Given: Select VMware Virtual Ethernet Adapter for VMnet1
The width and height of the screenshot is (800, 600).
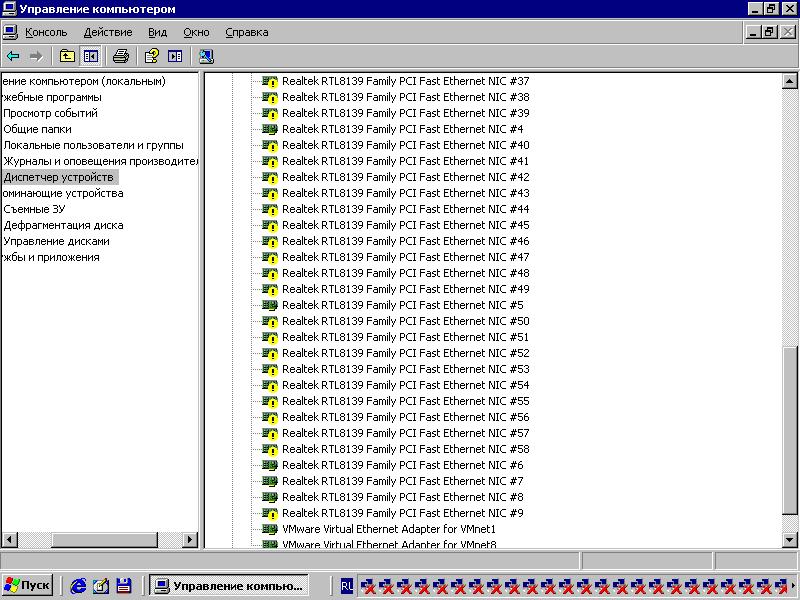Looking at the screenshot, I should tap(389, 529).
